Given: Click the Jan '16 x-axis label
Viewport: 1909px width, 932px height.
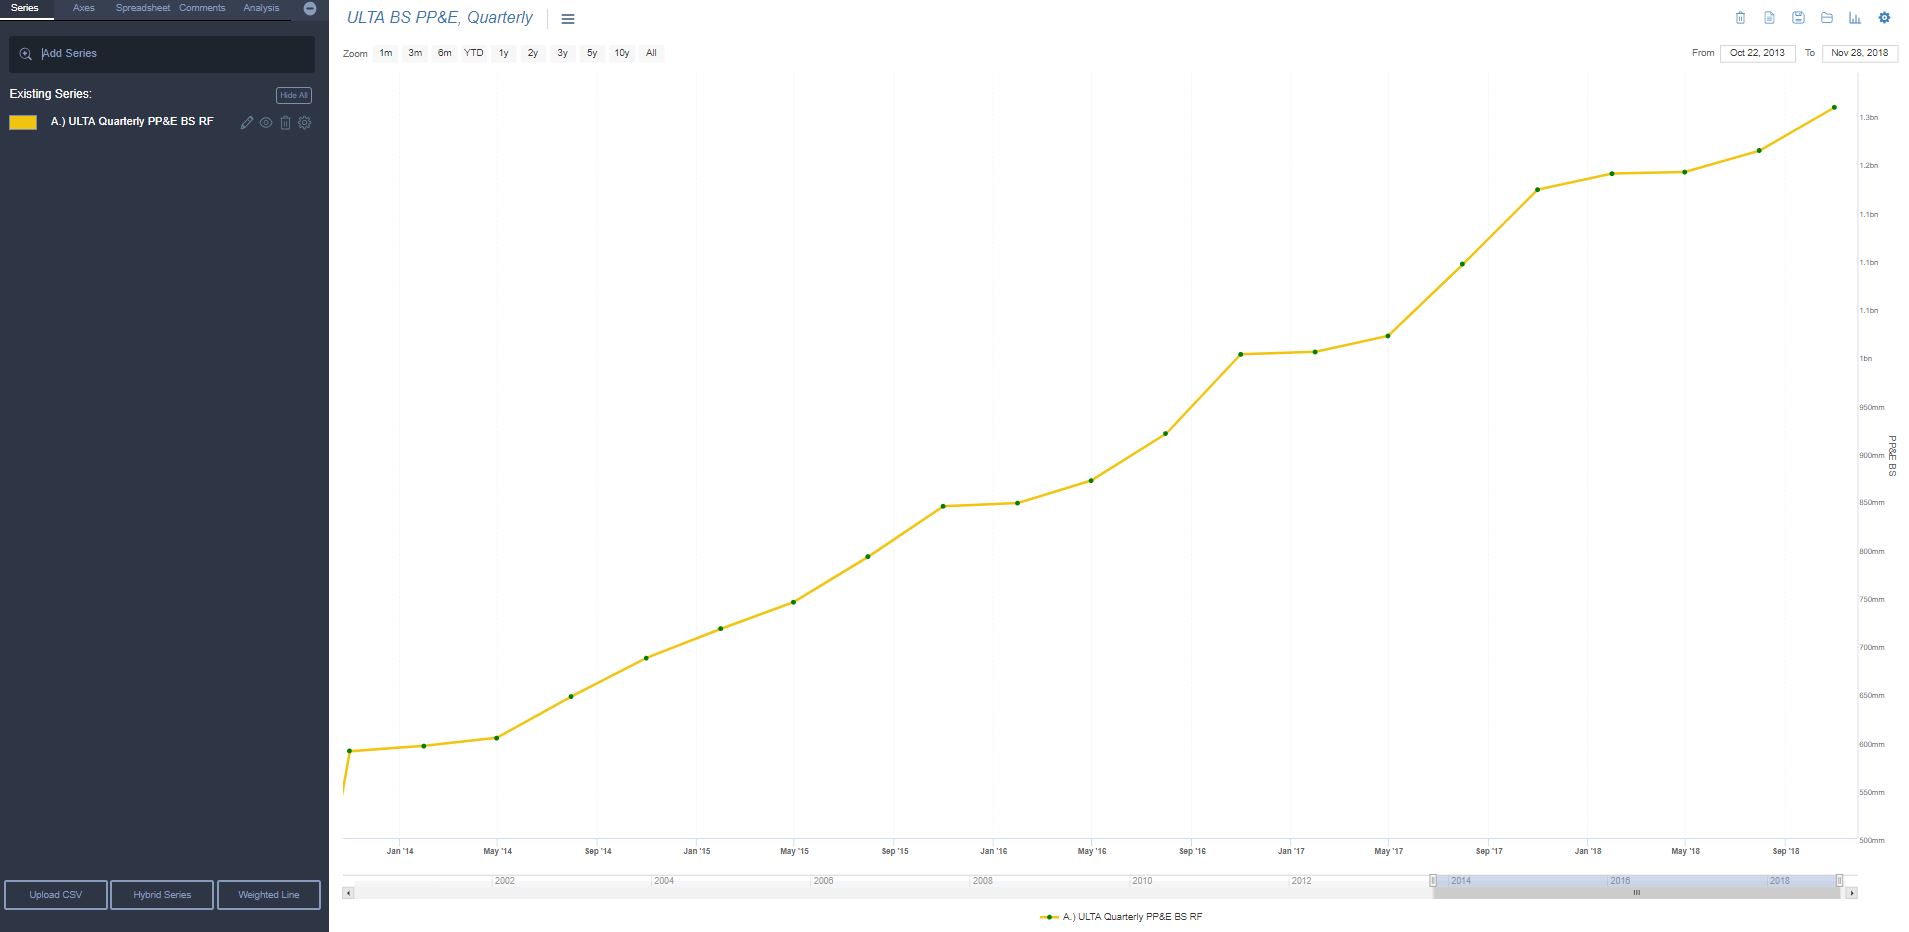Looking at the screenshot, I should point(993,852).
